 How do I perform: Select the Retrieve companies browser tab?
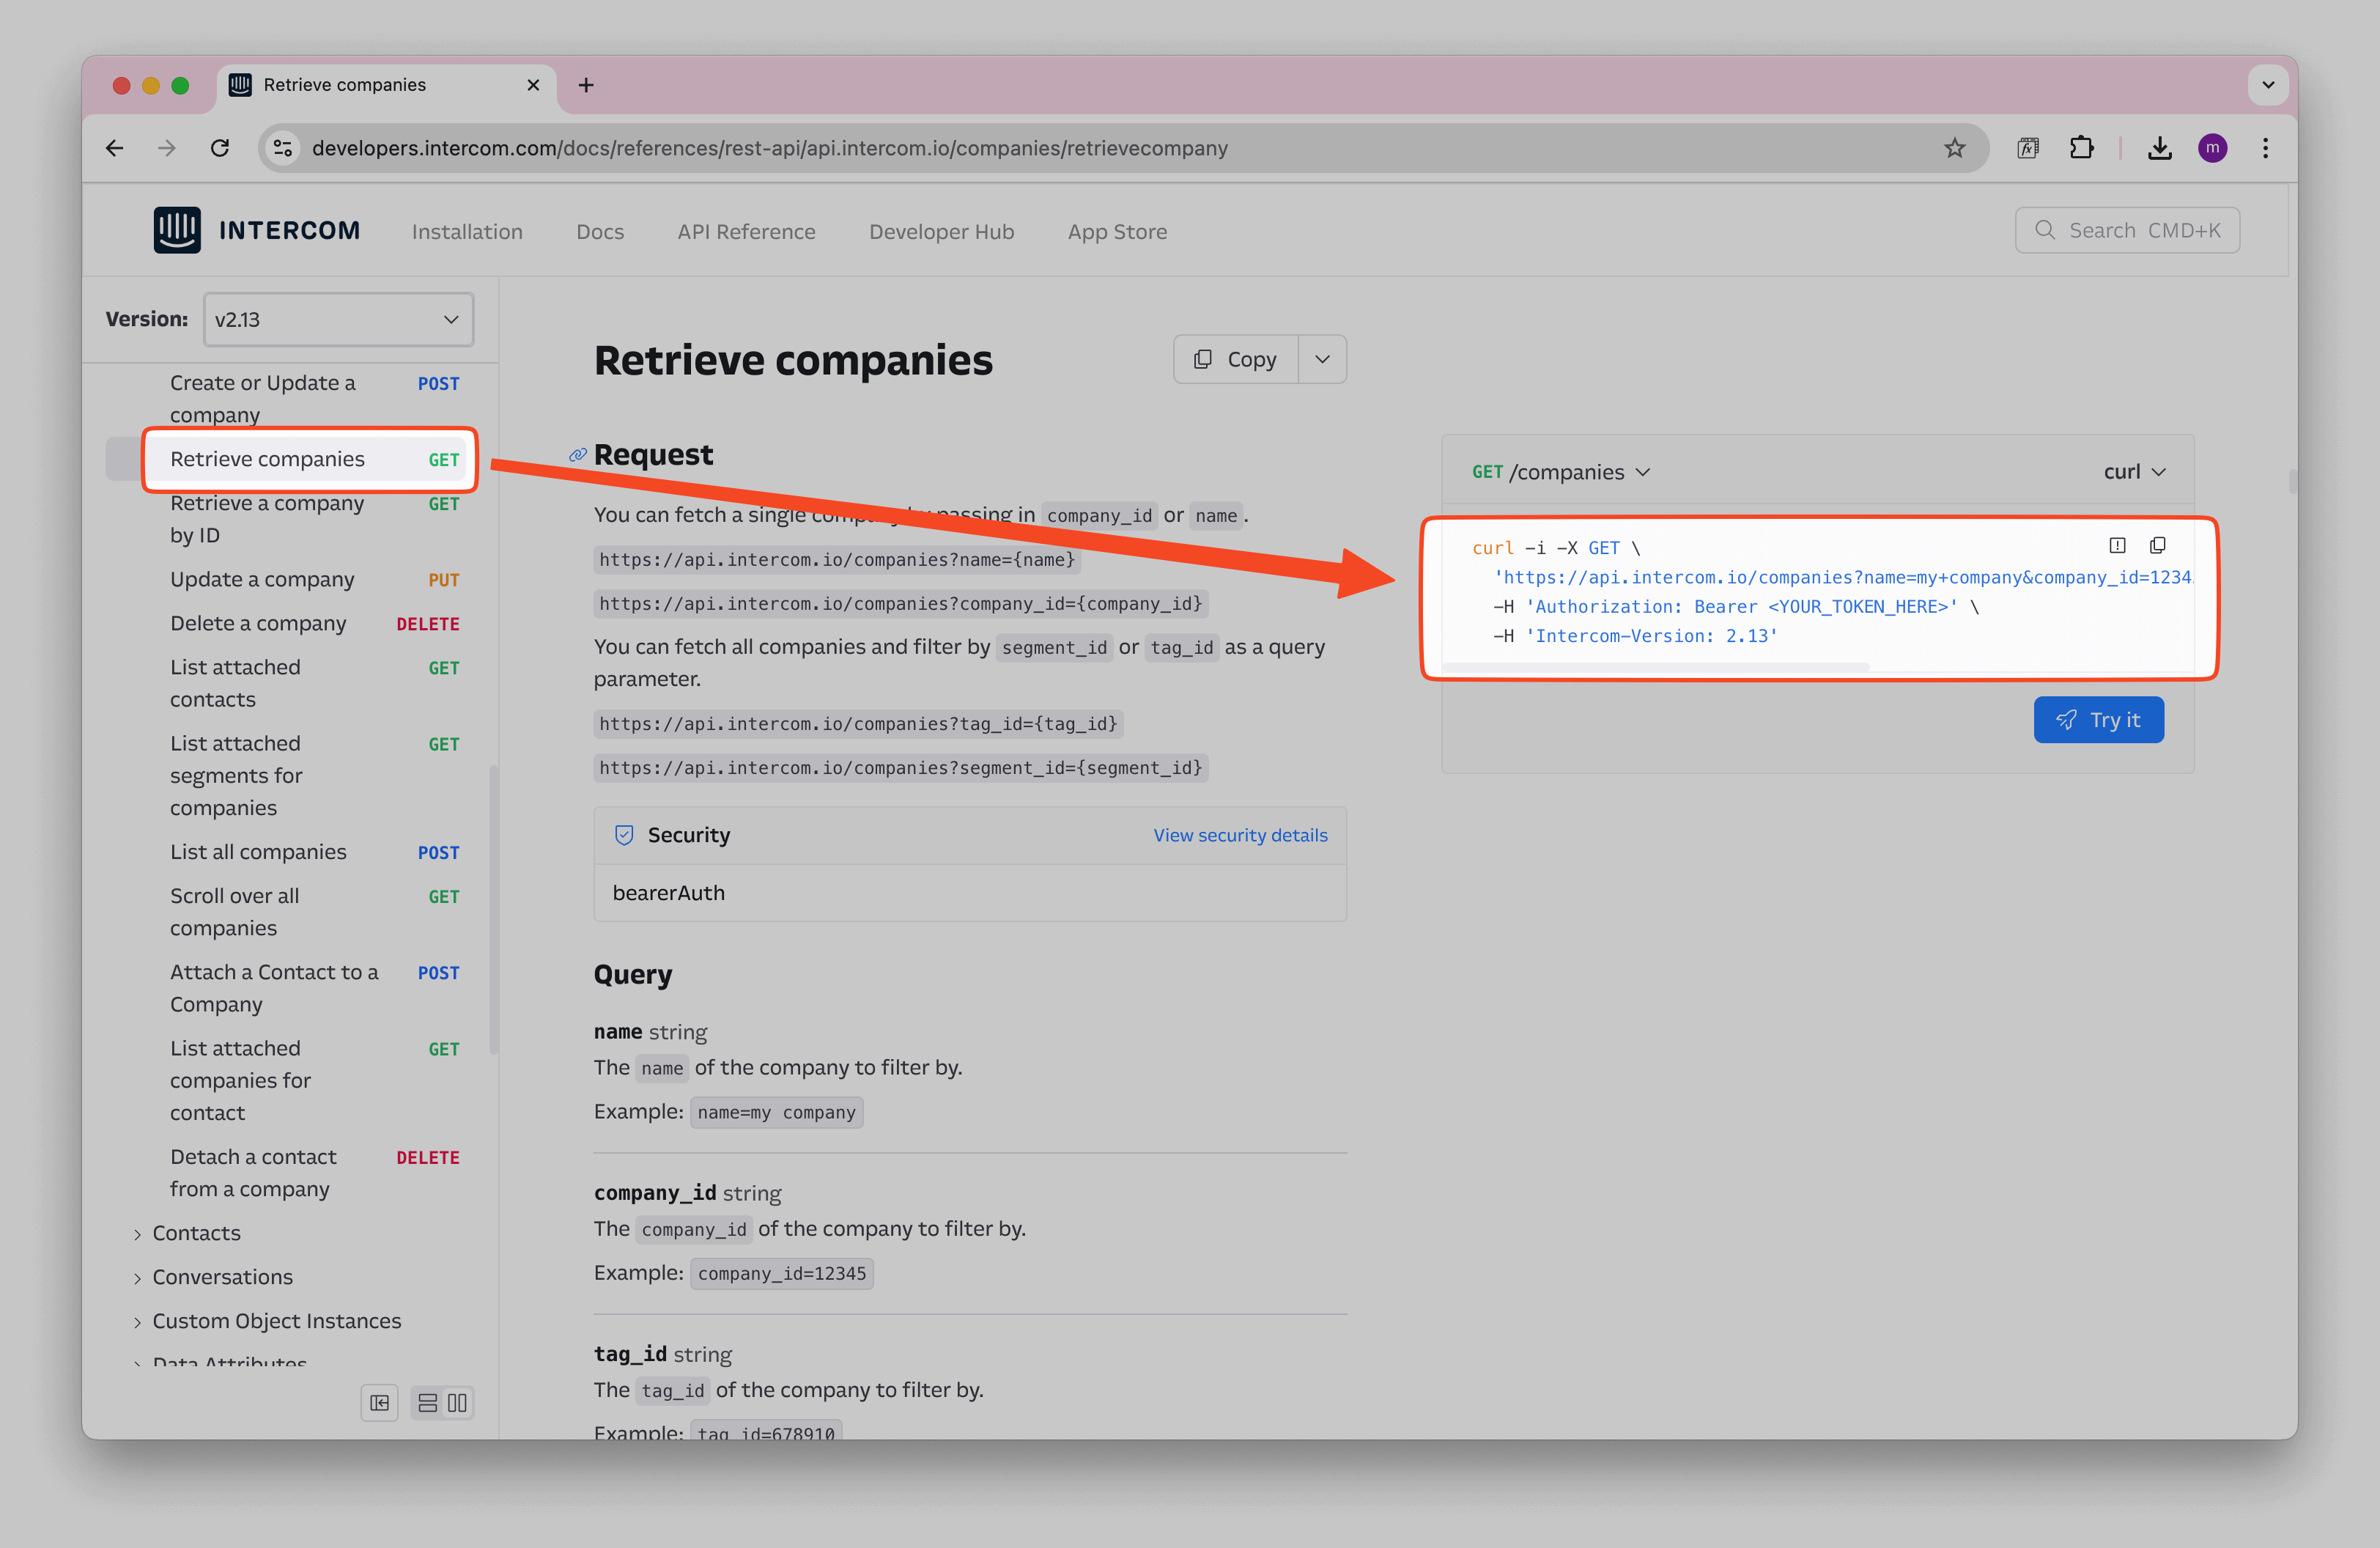[x=385, y=85]
